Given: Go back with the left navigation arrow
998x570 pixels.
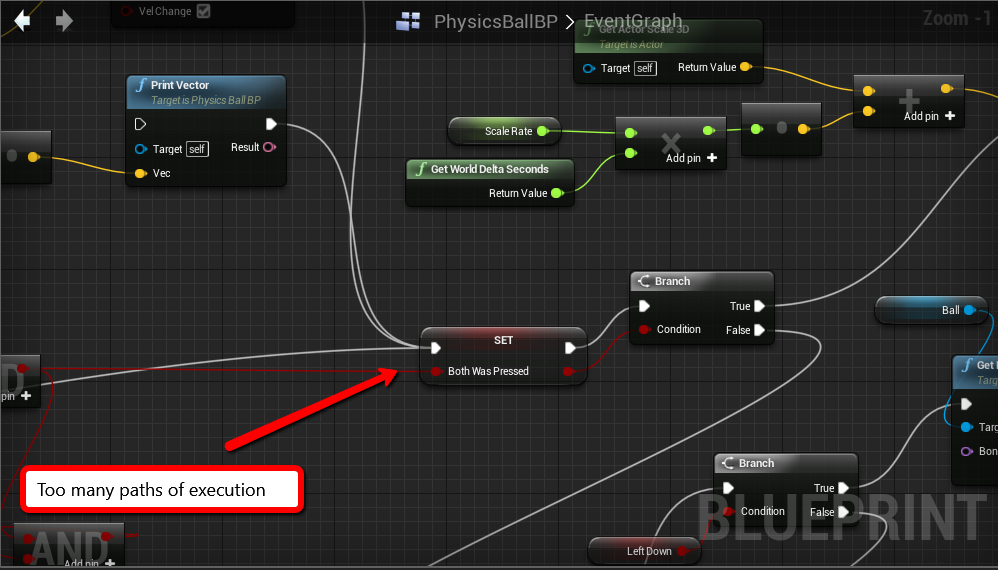Looking at the screenshot, I should [22, 20].
